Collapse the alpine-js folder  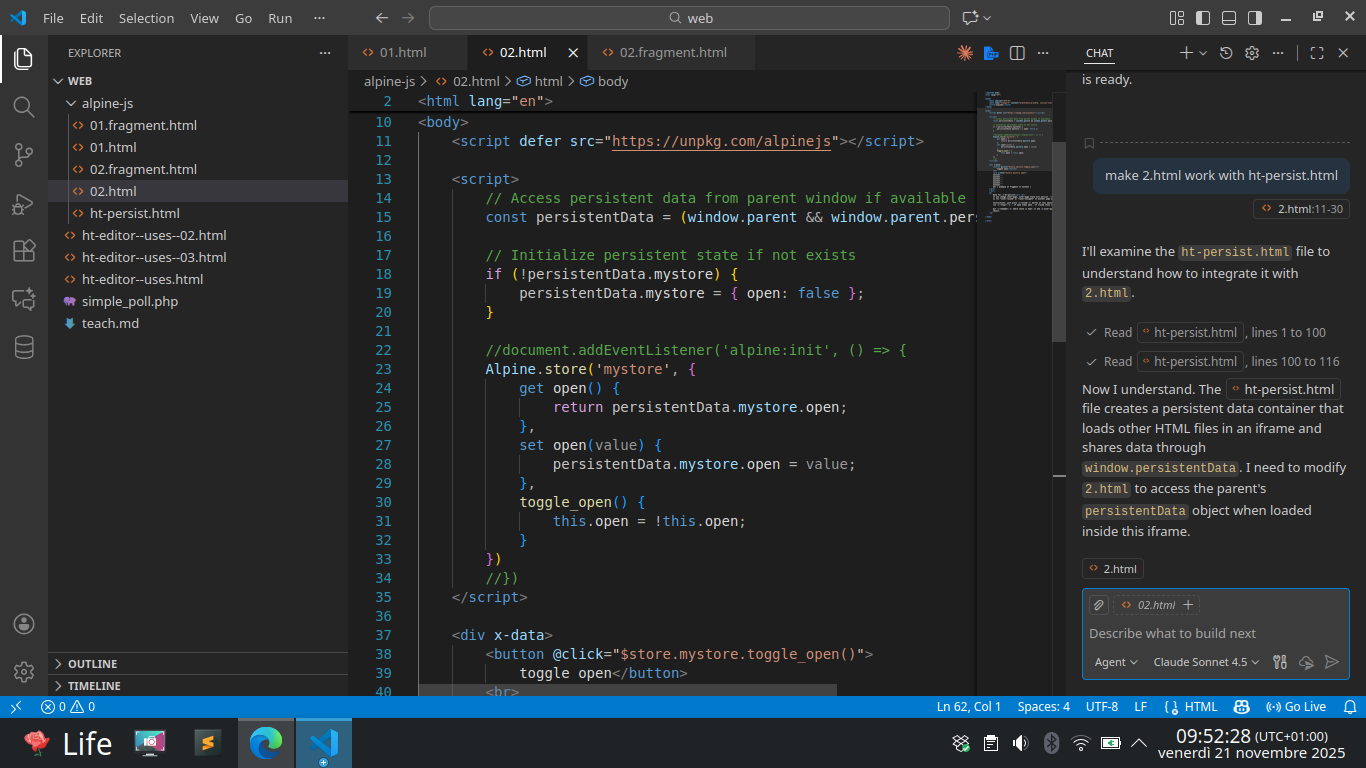coord(107,103)
